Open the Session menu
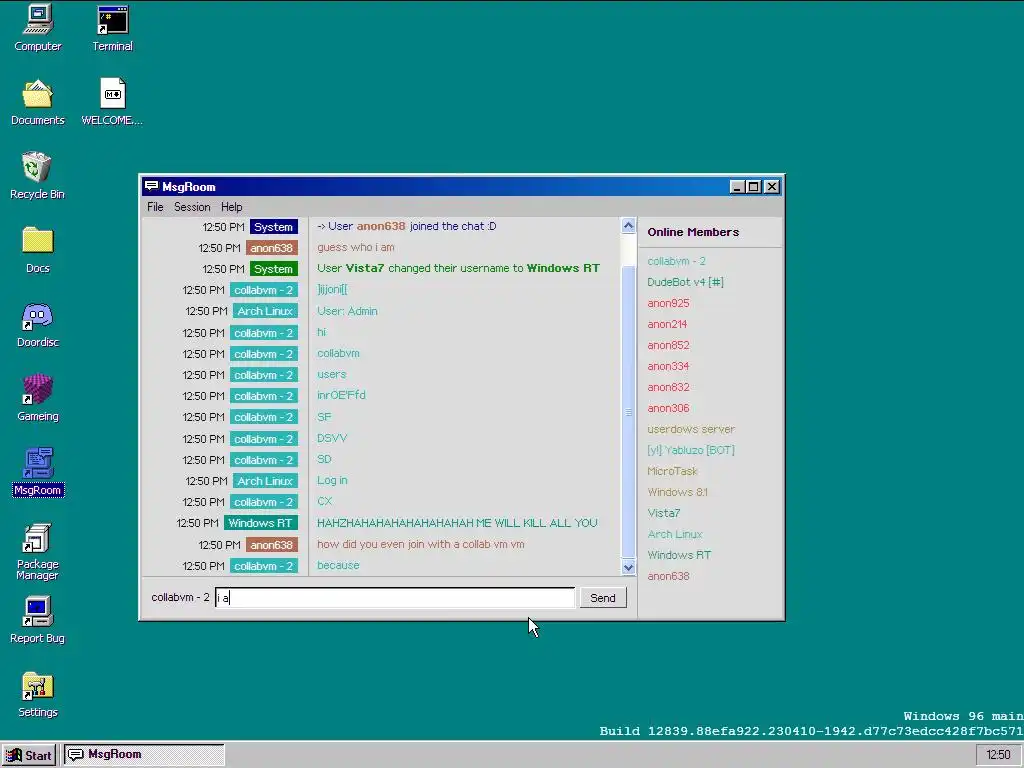The image size is (1024, 768). pyautogui.click(x=192, y=207)
